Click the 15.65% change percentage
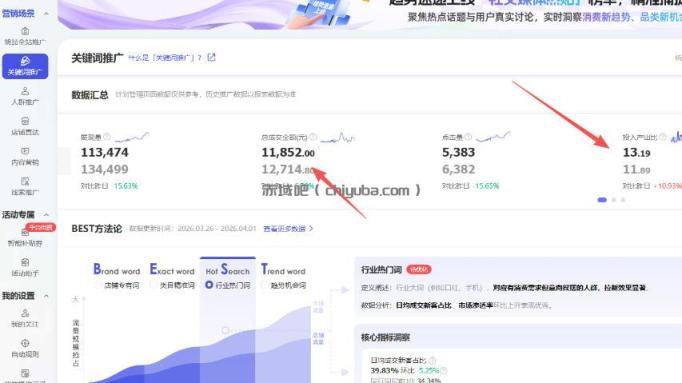This screenshot has width=682, height=383. pyautogui.click(x=487, y=186)
